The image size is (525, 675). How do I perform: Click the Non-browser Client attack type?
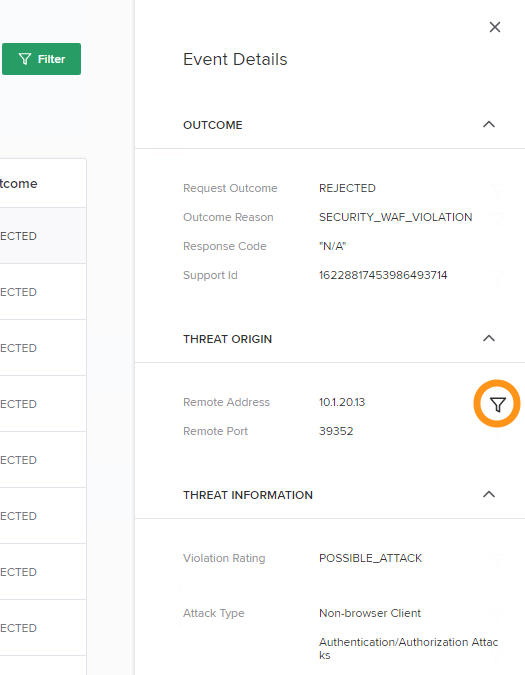(370, 613)
